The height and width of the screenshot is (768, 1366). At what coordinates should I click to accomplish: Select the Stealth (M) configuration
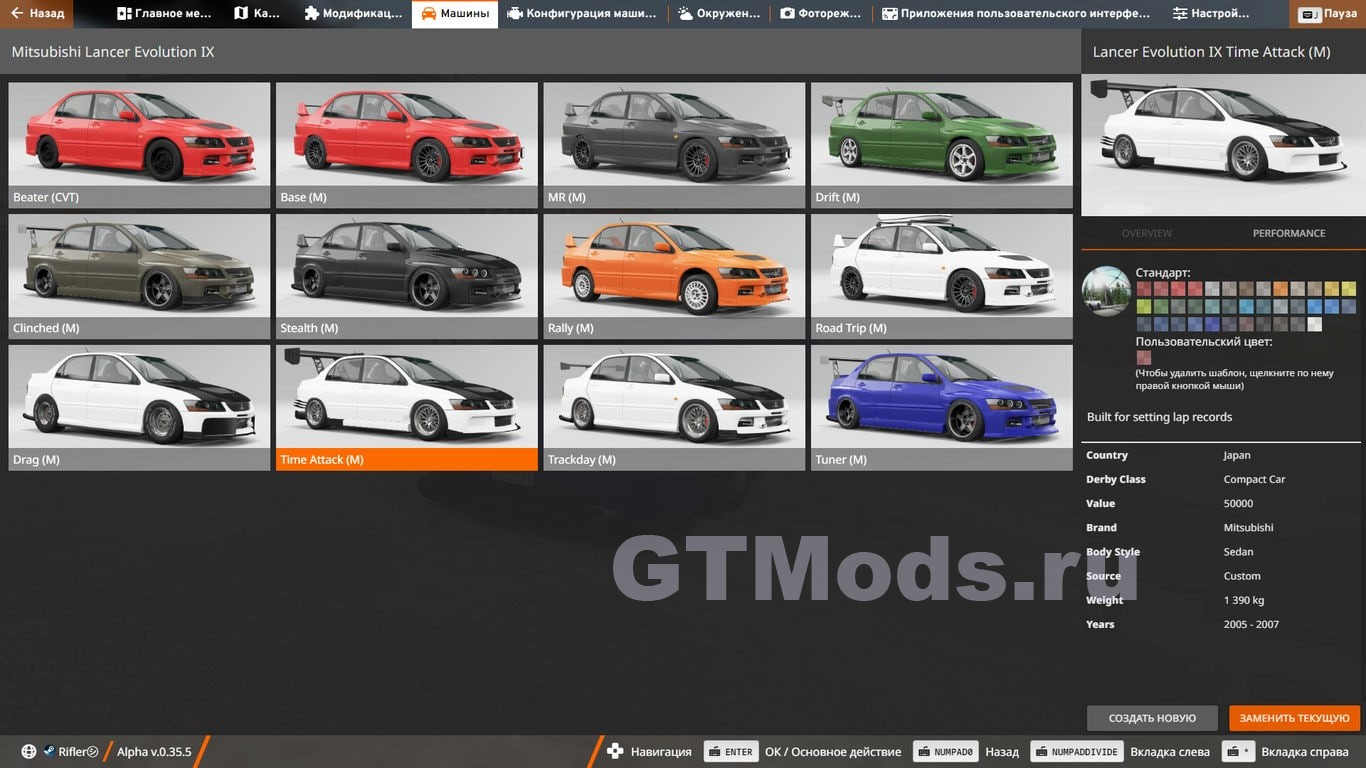pos(407,276)
